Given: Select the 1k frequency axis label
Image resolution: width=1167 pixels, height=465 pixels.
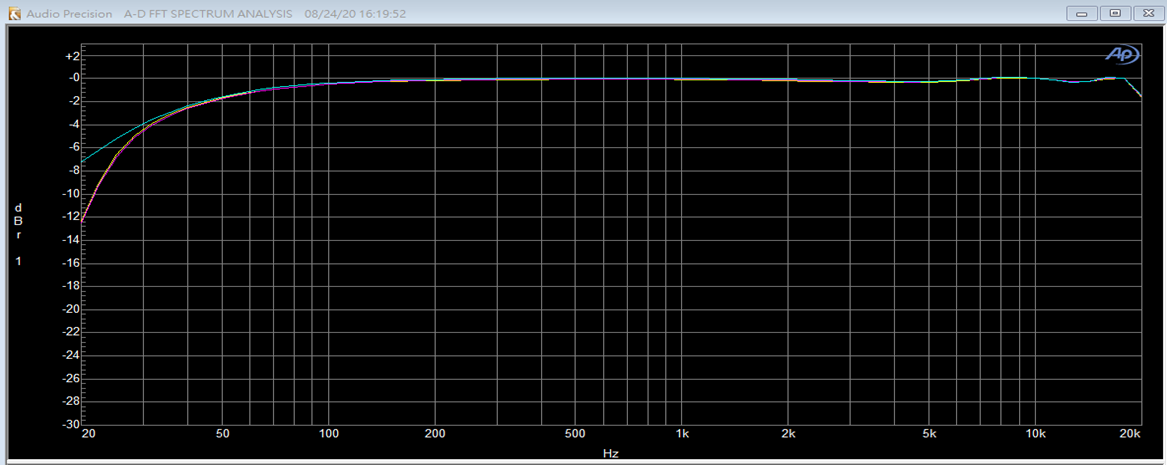Looking at the screenshot, I should [x=682, y=435].
